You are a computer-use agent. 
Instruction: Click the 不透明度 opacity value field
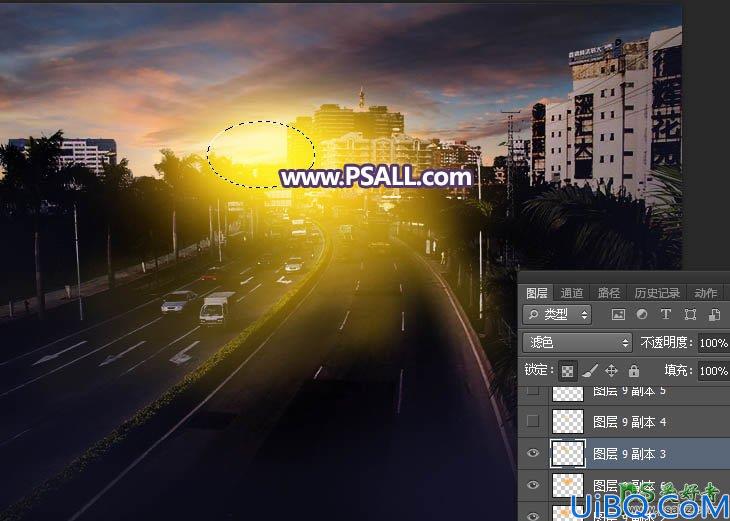(x=714, y=343)
